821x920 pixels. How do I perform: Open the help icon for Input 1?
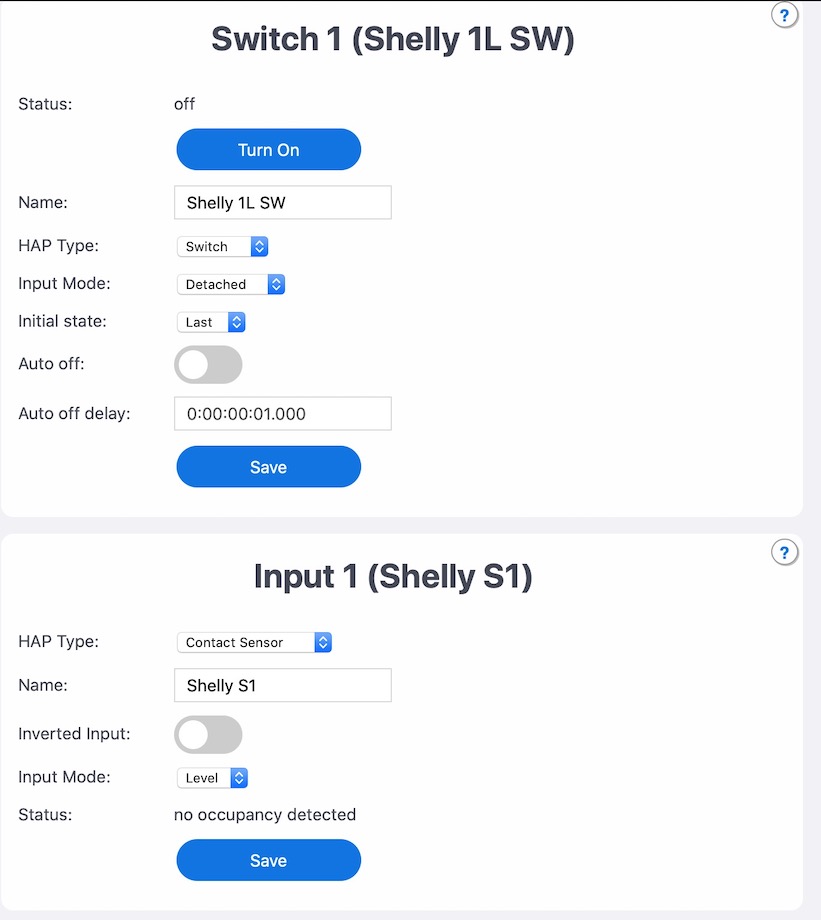(784, 552)
